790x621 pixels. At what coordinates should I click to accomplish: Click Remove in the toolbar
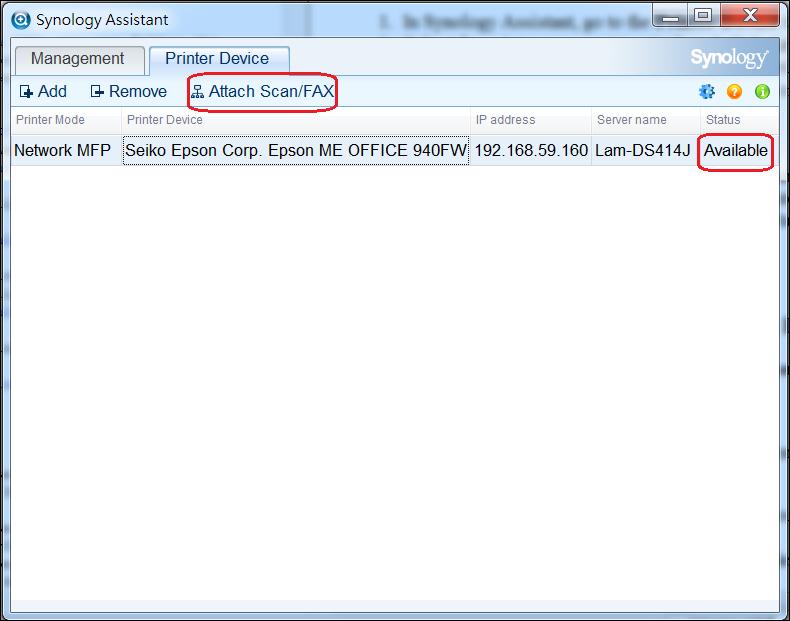pyautogui.click(x=129, y=92)
